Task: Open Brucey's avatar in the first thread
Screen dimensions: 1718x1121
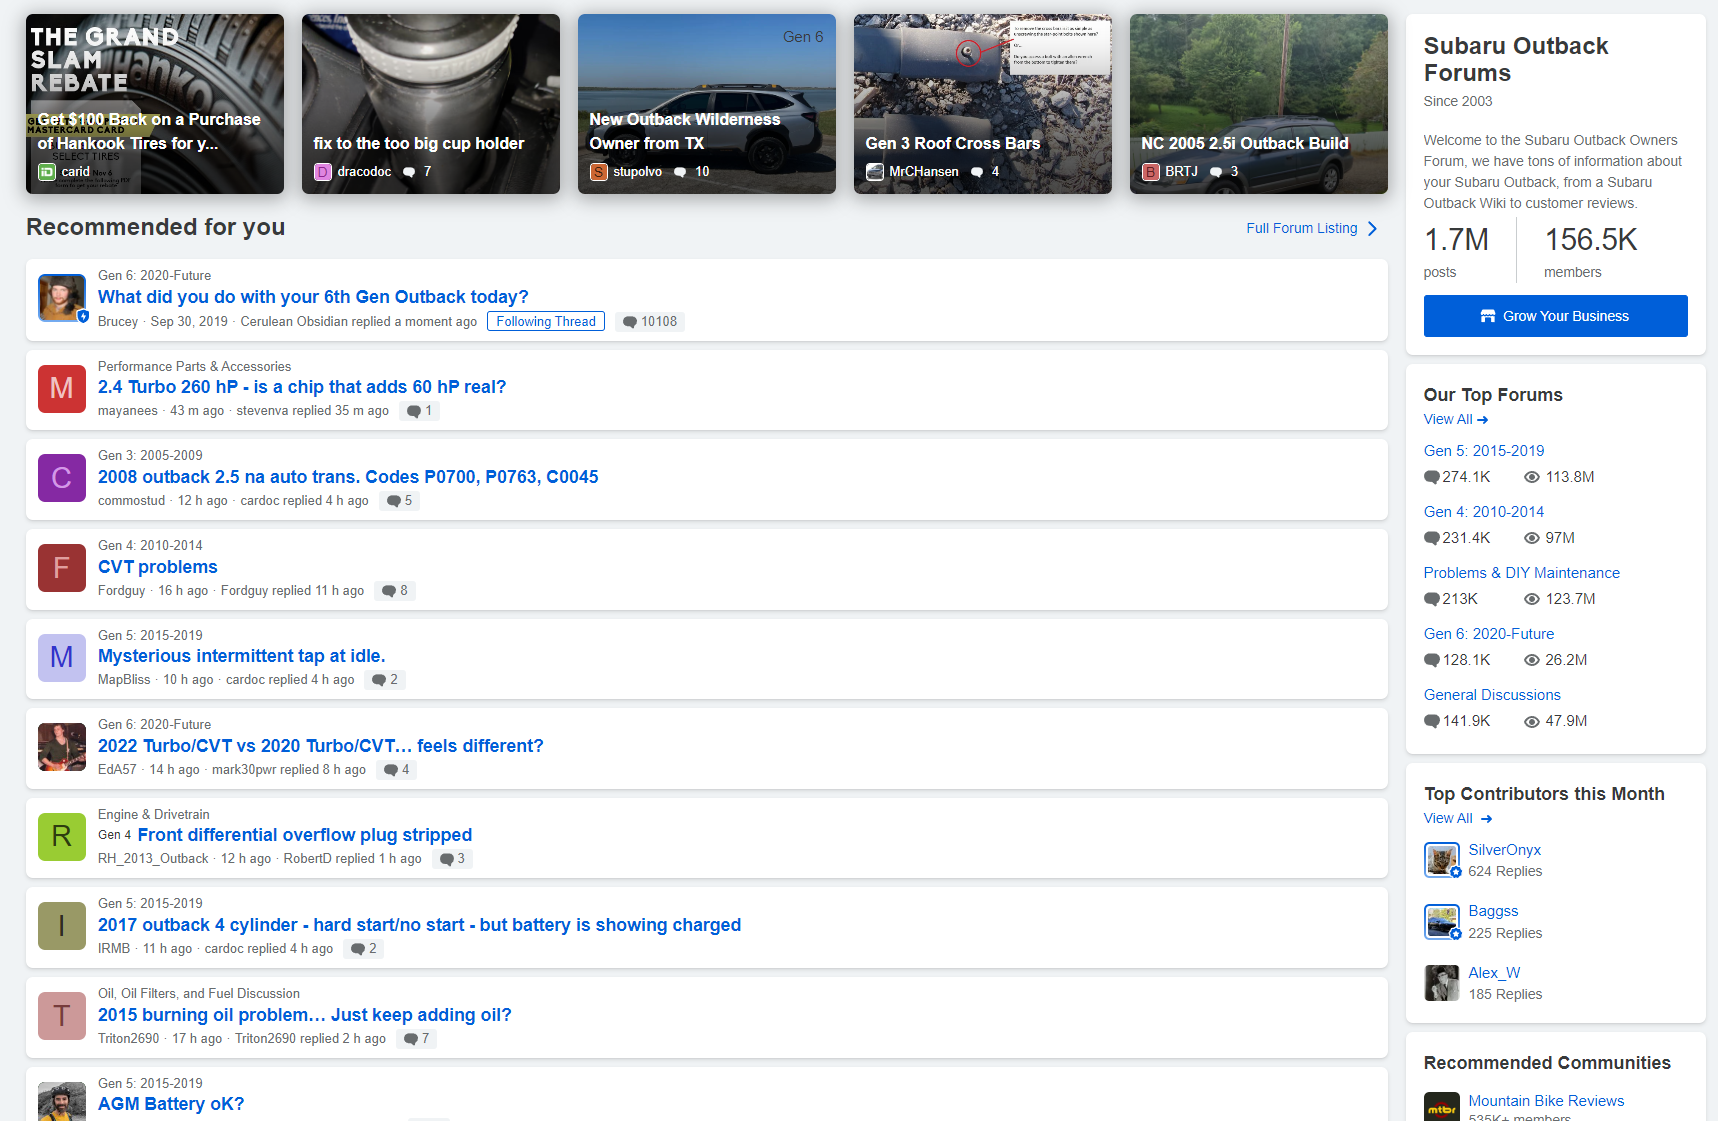Action: pos(62,298)
